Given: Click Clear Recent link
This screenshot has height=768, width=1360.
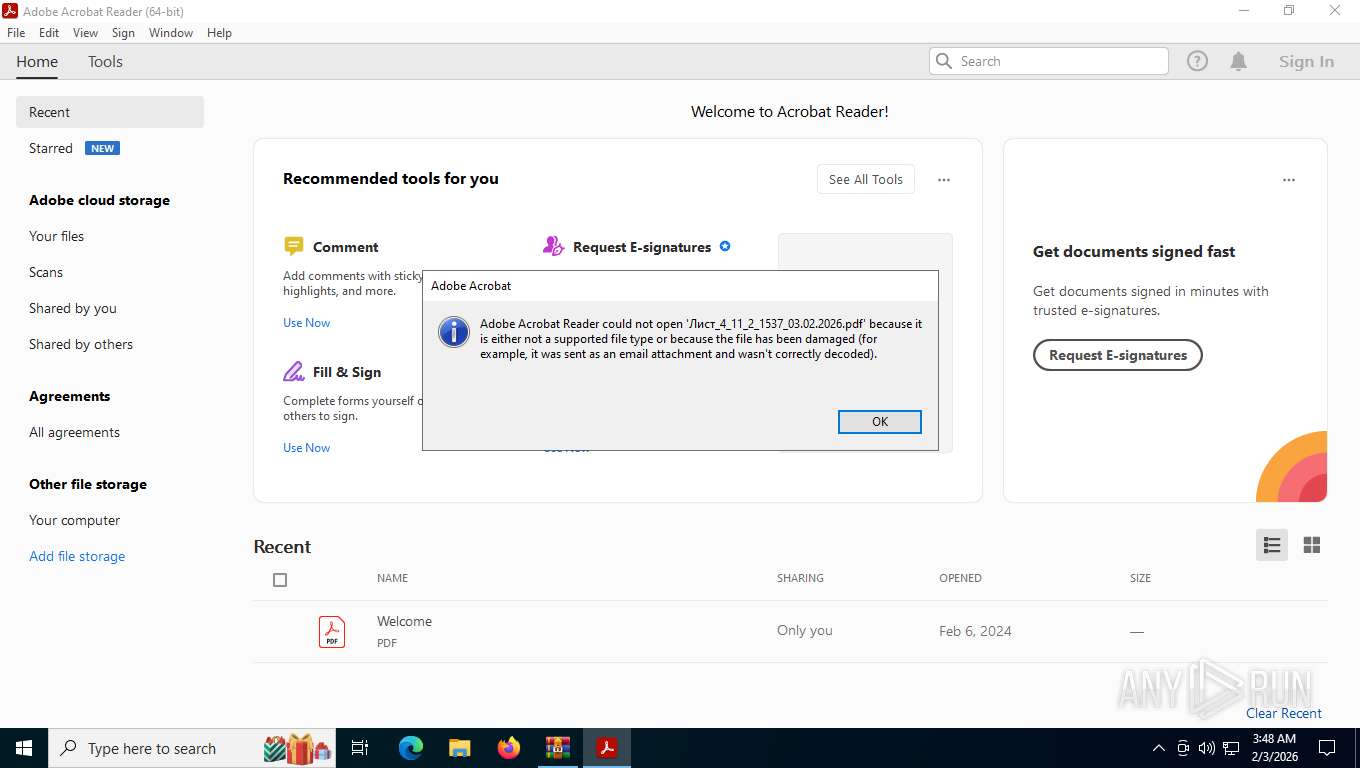Looking at the screenshot, I should 1284,713.
